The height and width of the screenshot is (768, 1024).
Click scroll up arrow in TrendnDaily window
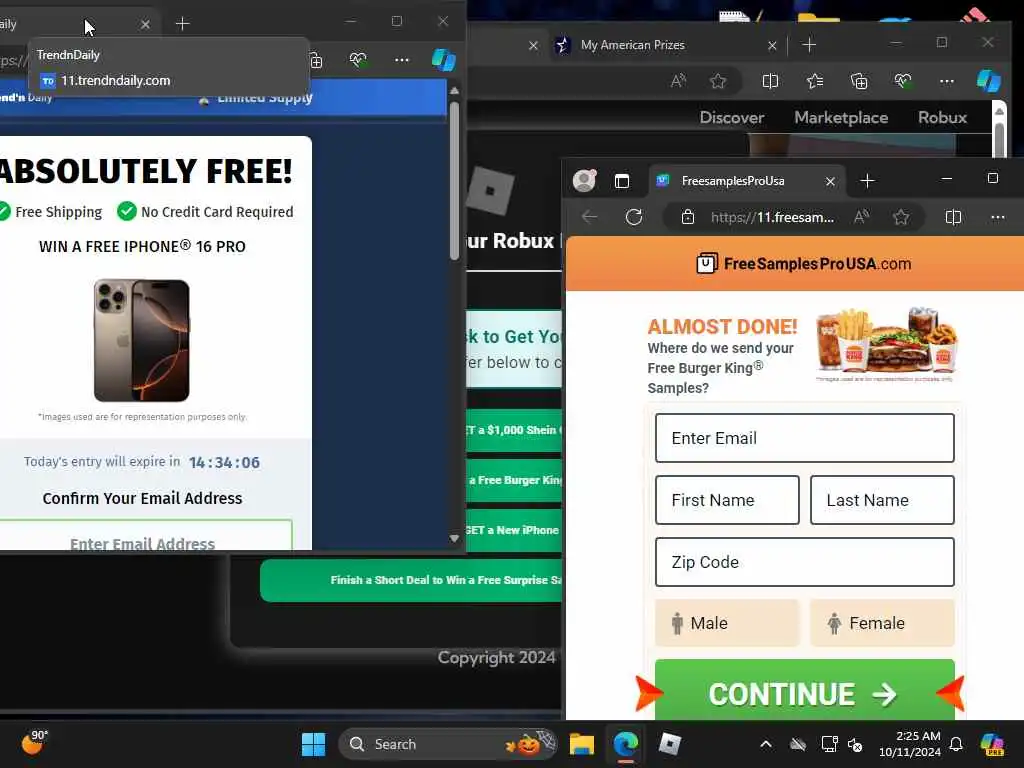tap(455, 91)
